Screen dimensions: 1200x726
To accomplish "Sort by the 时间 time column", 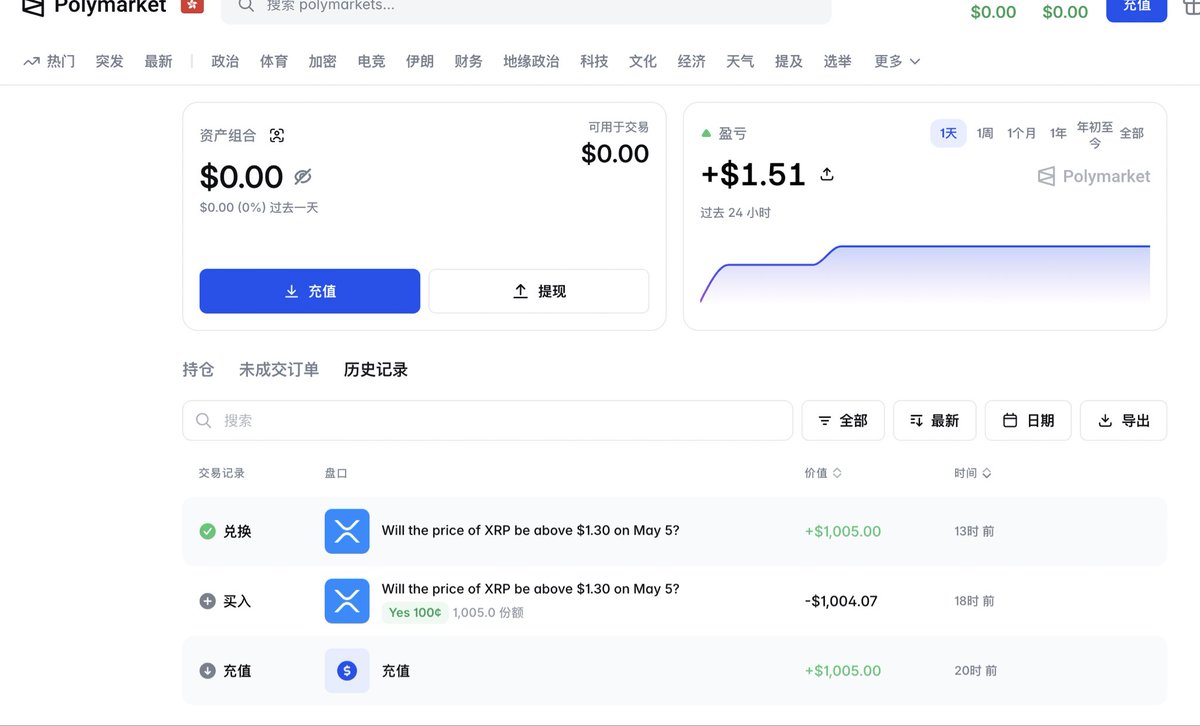I will (973, 473).
